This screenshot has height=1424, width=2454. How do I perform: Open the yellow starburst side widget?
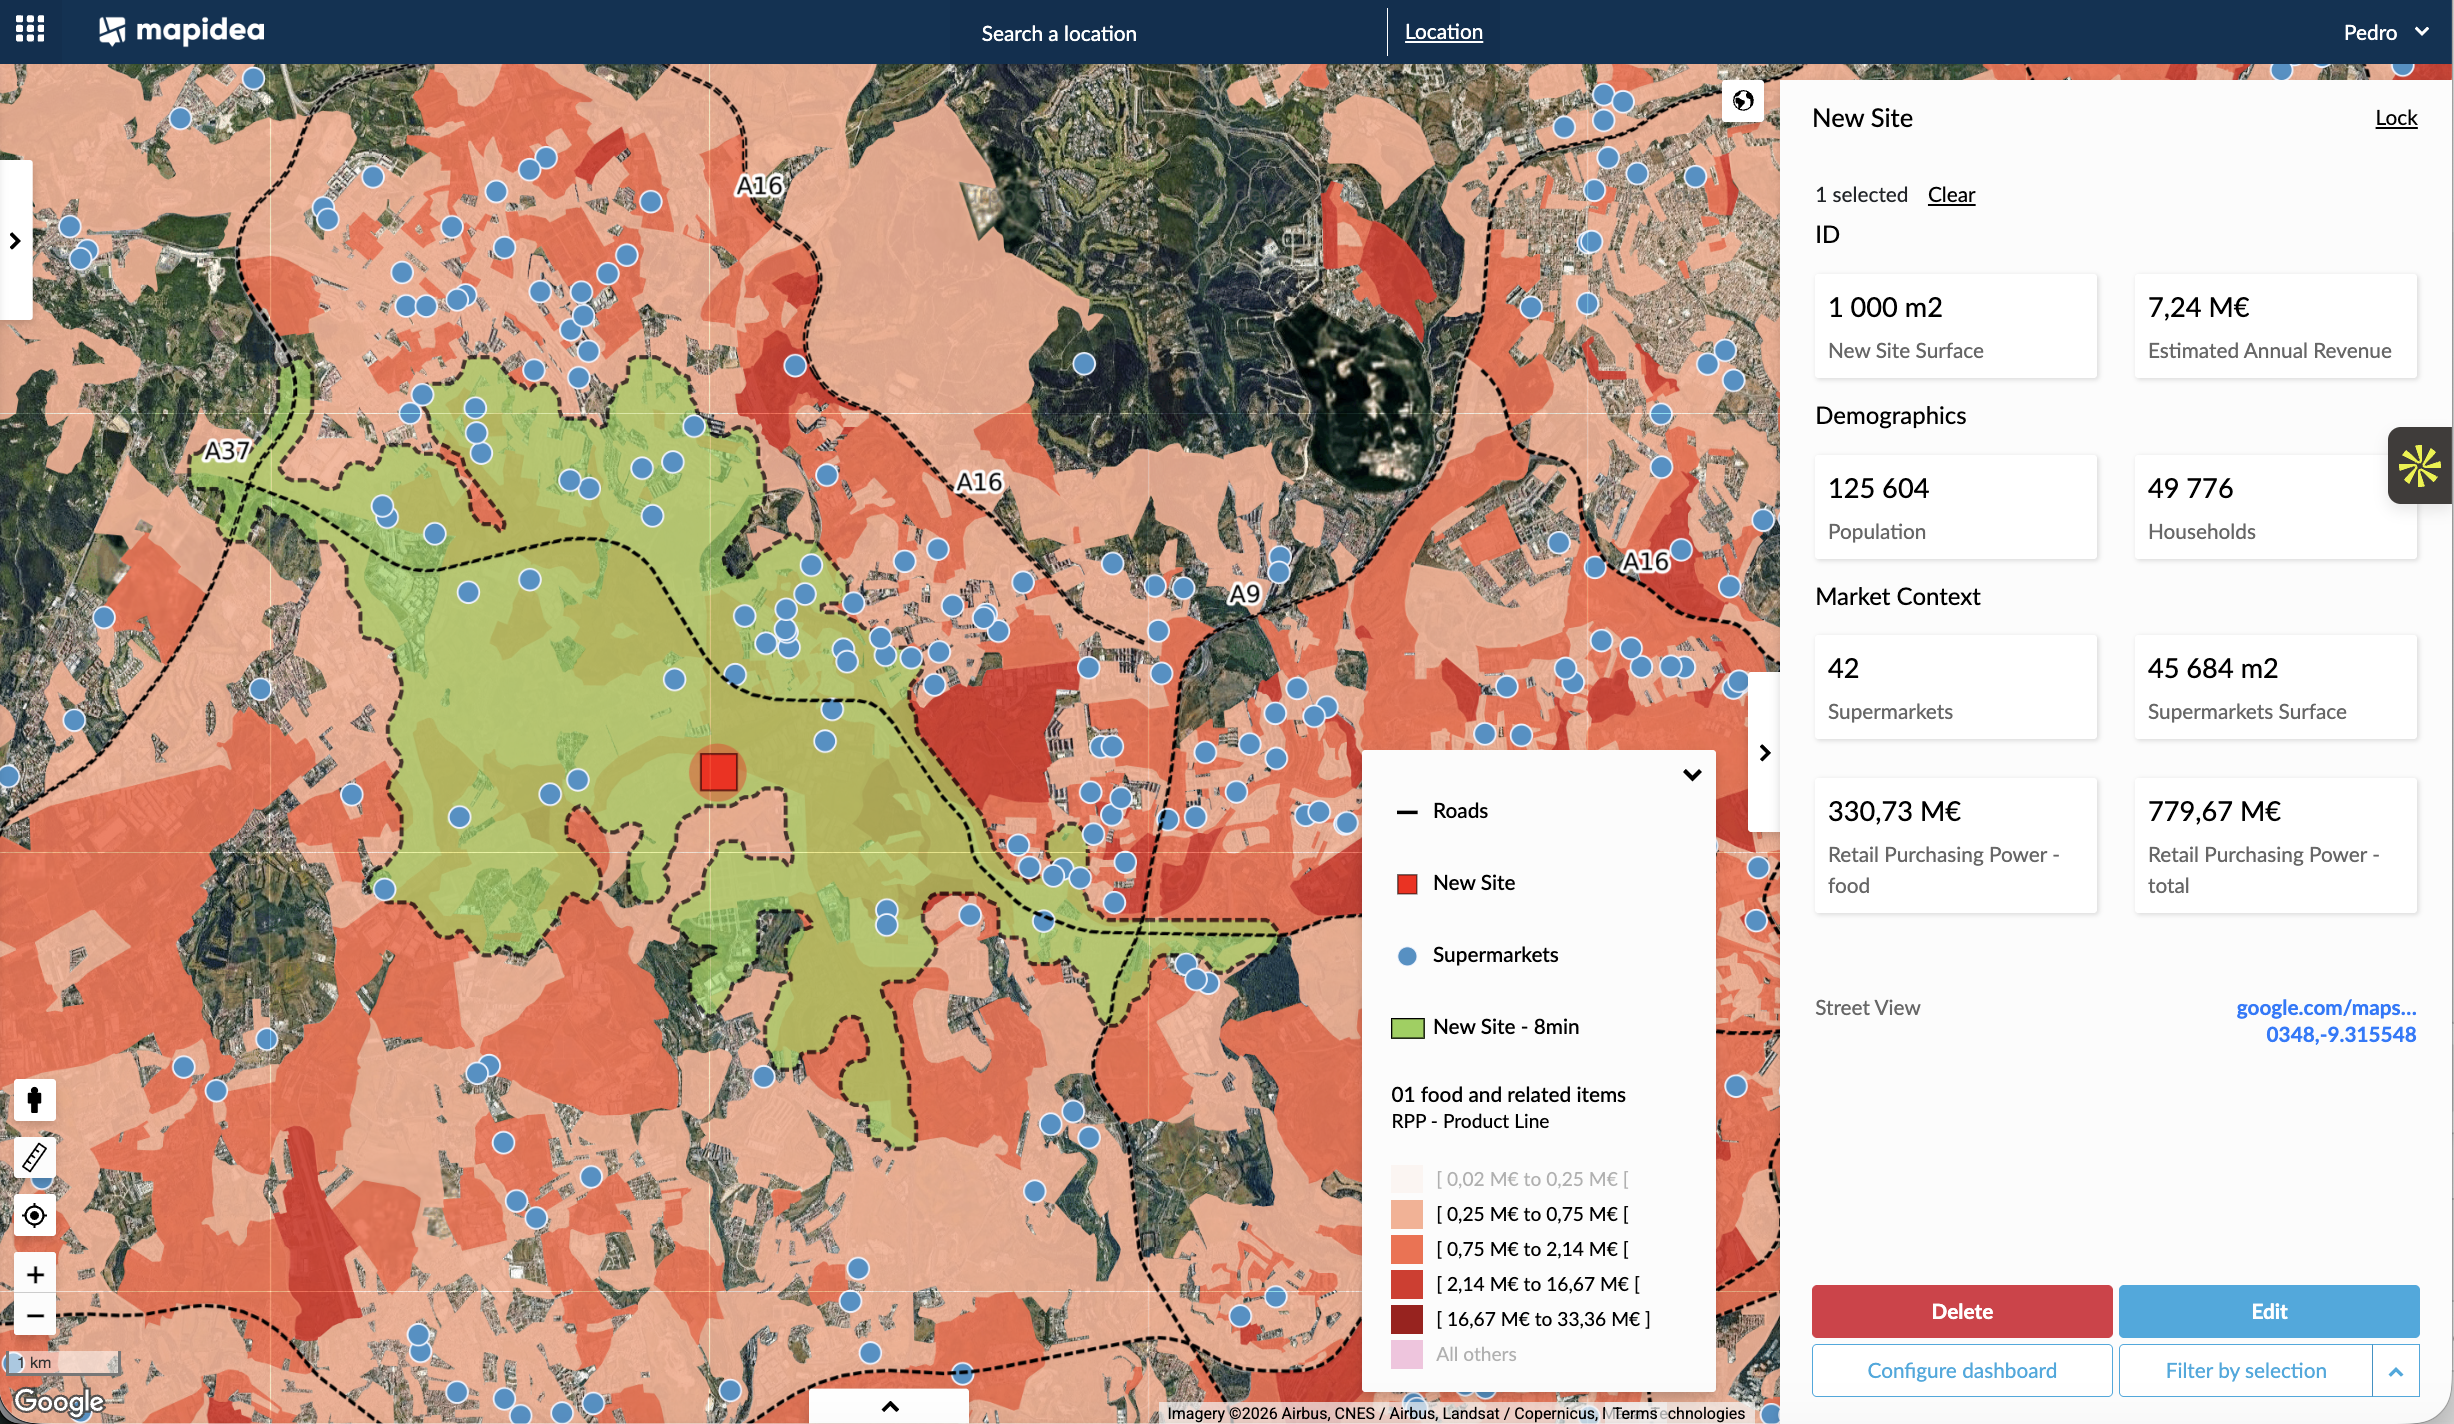point(2420,465)
